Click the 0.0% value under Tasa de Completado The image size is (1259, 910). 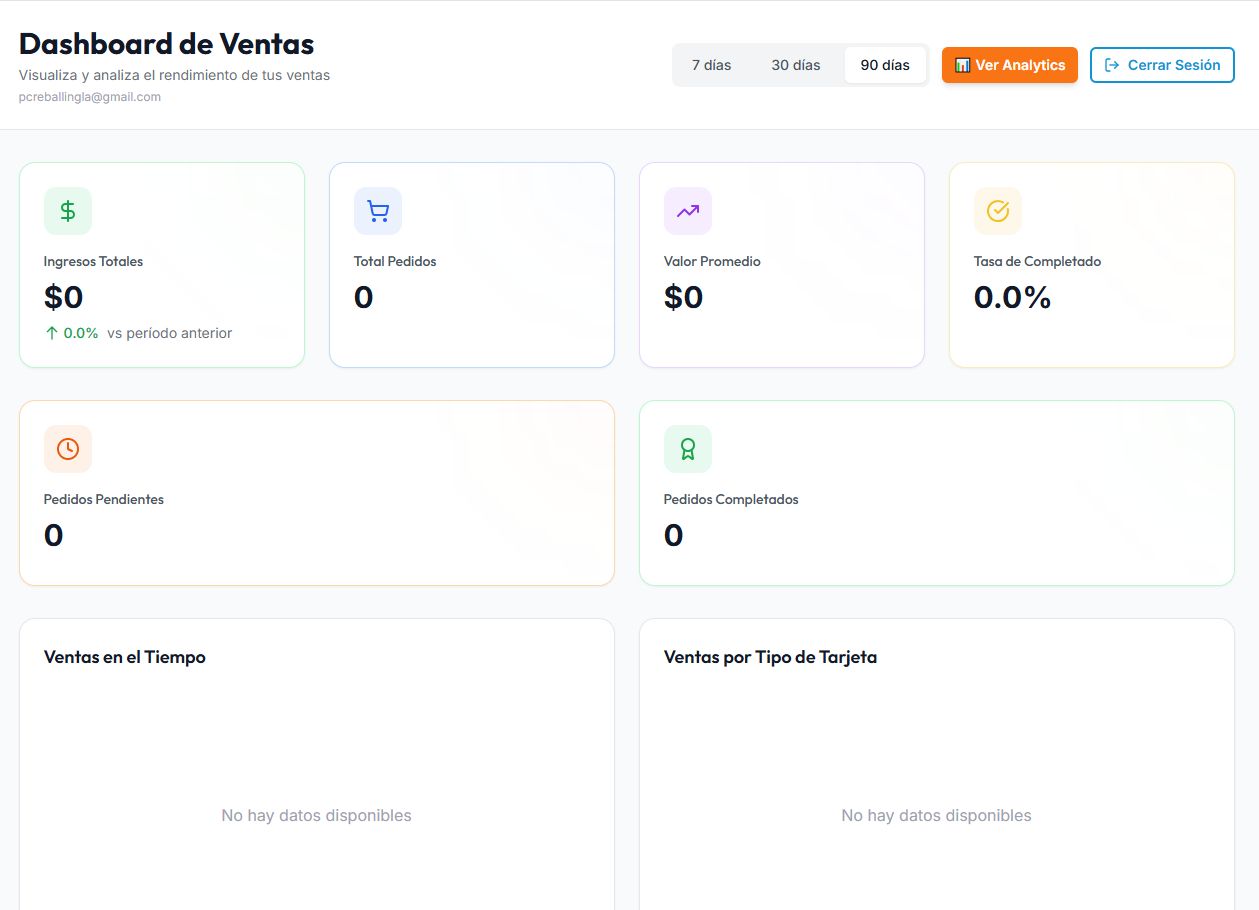click(1013, 297)
